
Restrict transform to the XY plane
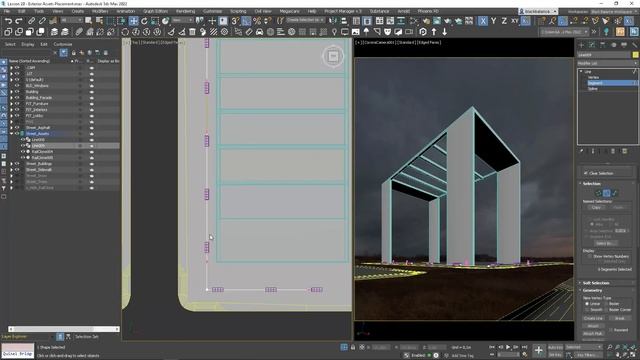coord(515,21)
